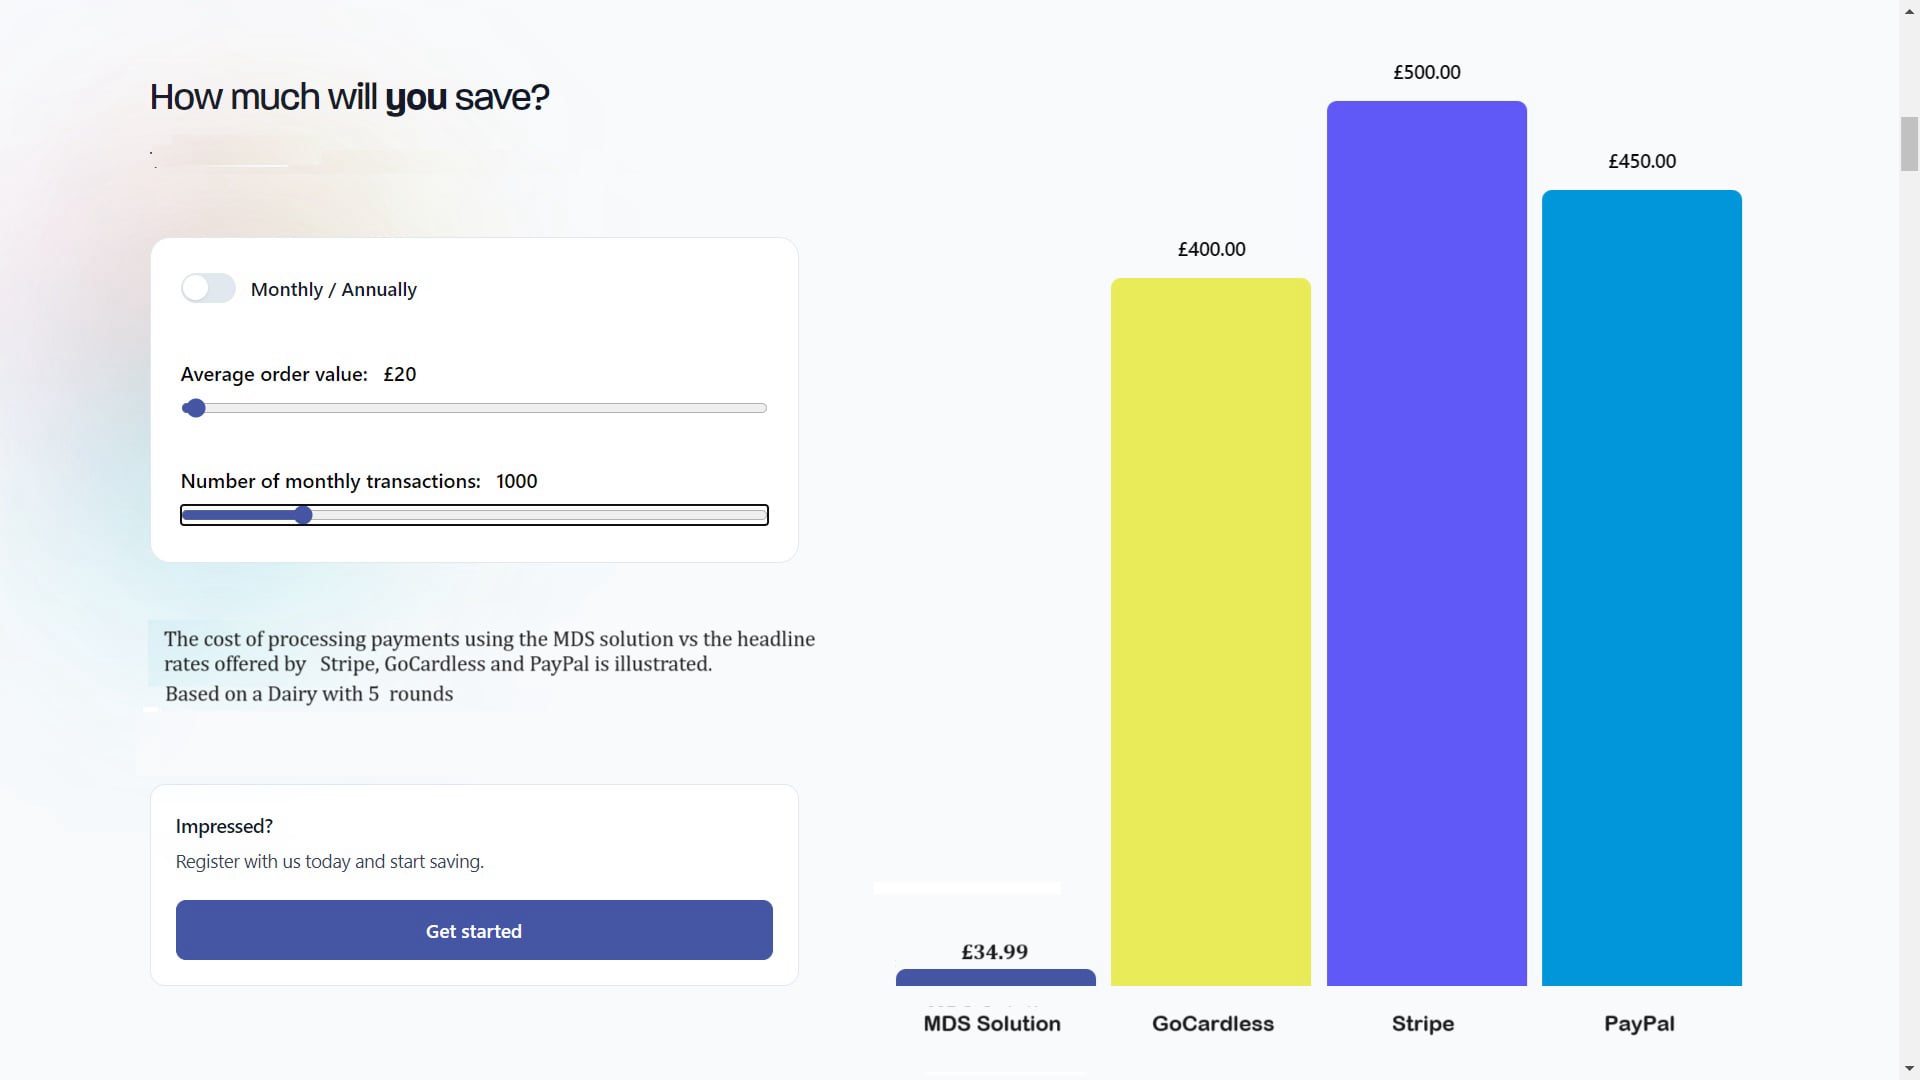Click the GoCardless axis label

(x=1212, y=1024)
